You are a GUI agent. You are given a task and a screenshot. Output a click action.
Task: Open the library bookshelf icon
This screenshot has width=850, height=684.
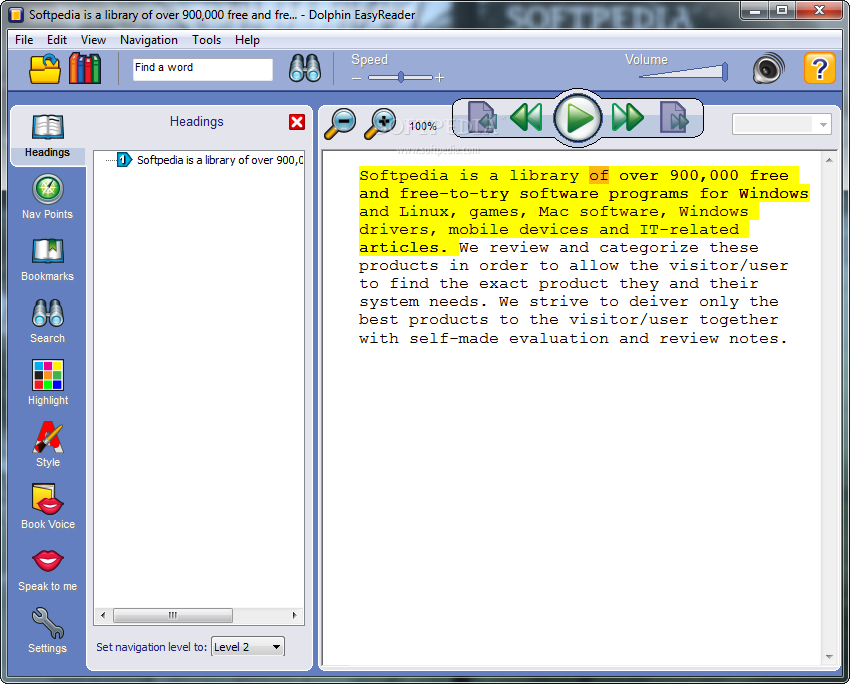(x=85, y=68)
